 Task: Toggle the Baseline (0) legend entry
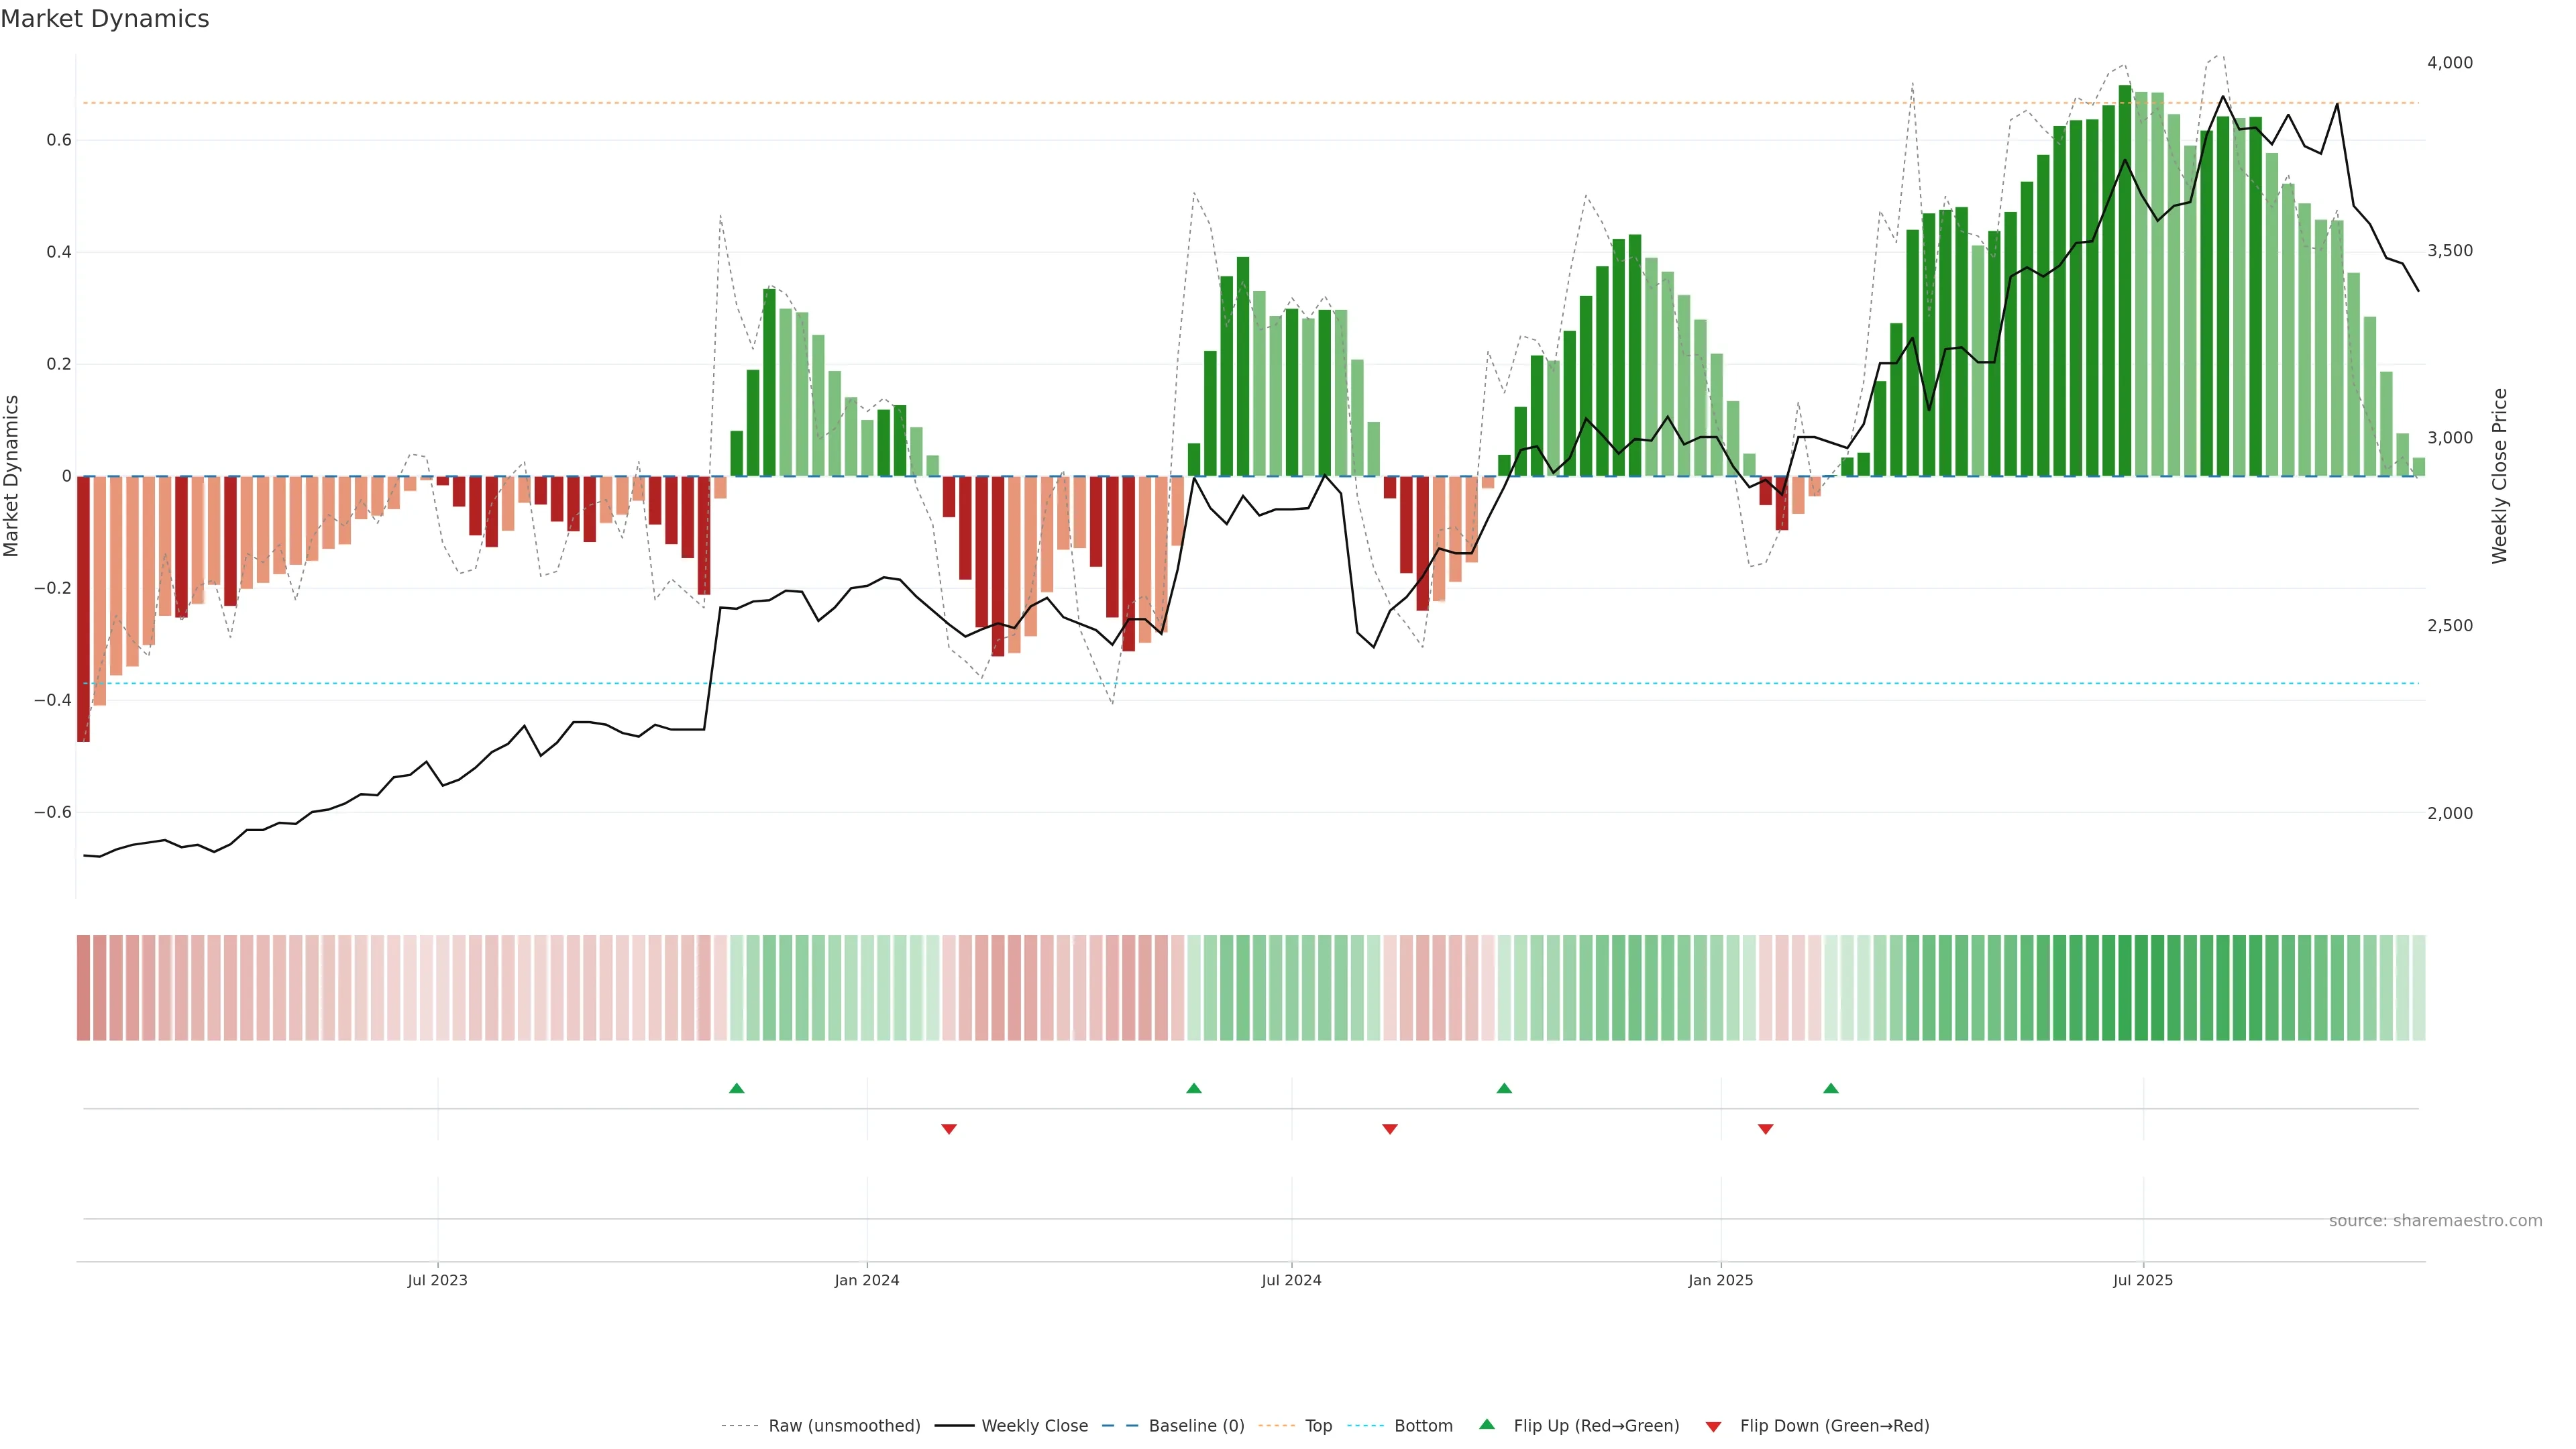pos(1196,1426)
